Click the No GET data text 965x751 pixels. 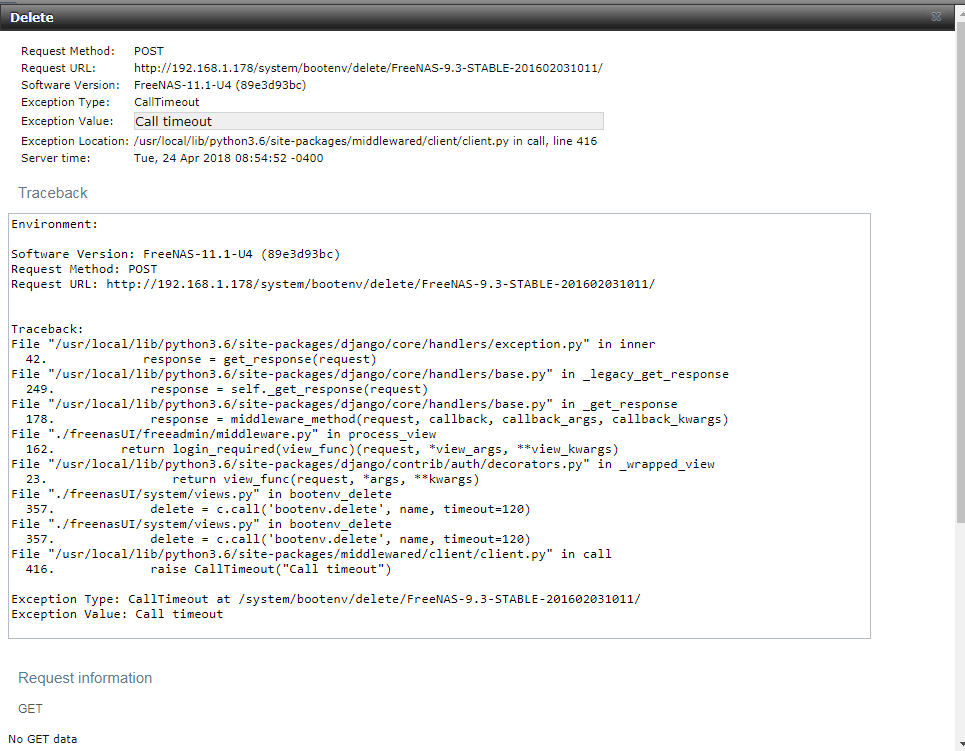[42, 739]
